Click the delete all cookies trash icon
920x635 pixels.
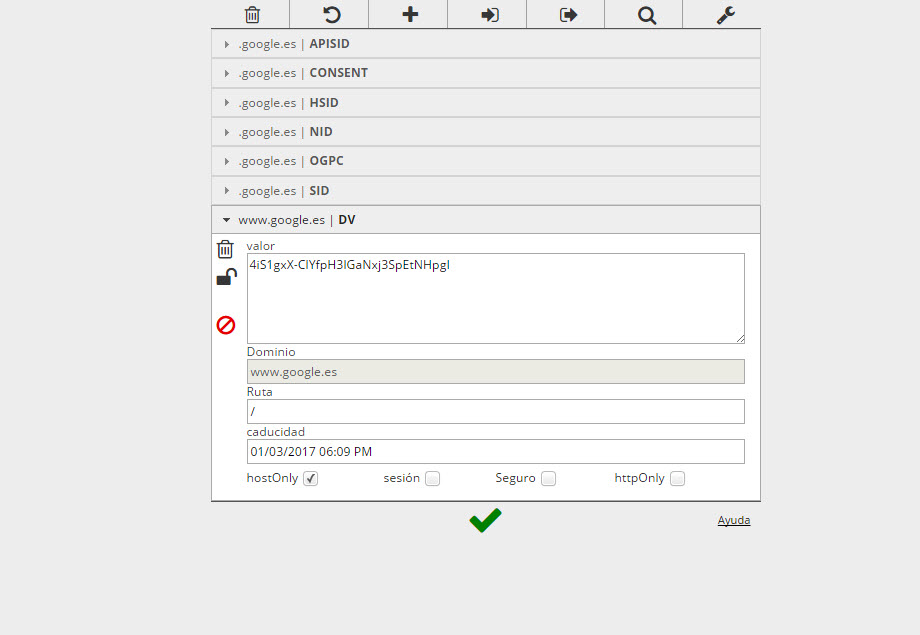tap(252, 15)
